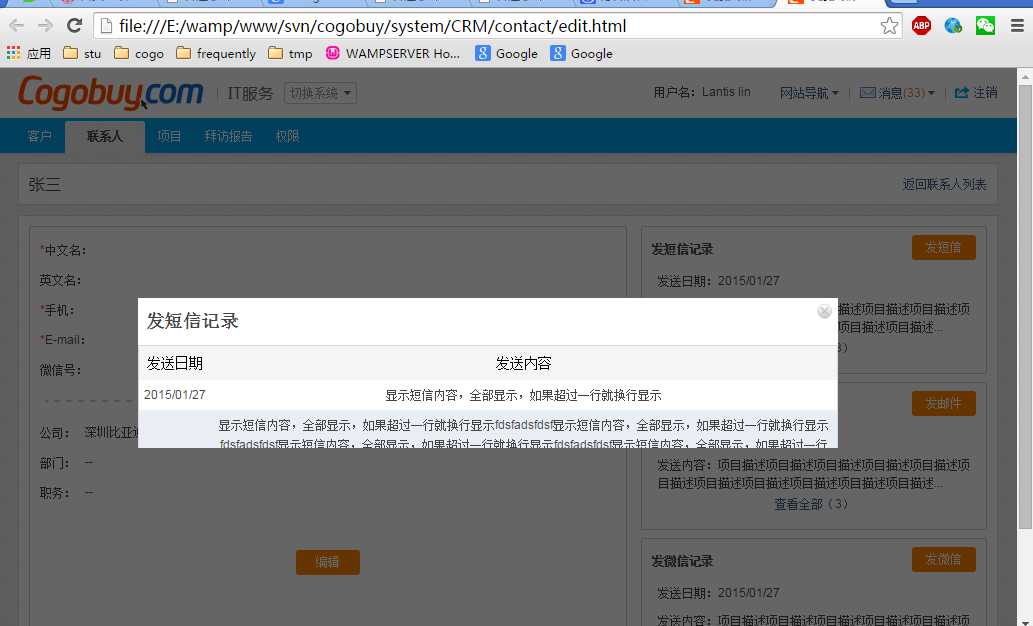Open the first Google bookmark
This screenshot has height=626, width=1033.
507,53
